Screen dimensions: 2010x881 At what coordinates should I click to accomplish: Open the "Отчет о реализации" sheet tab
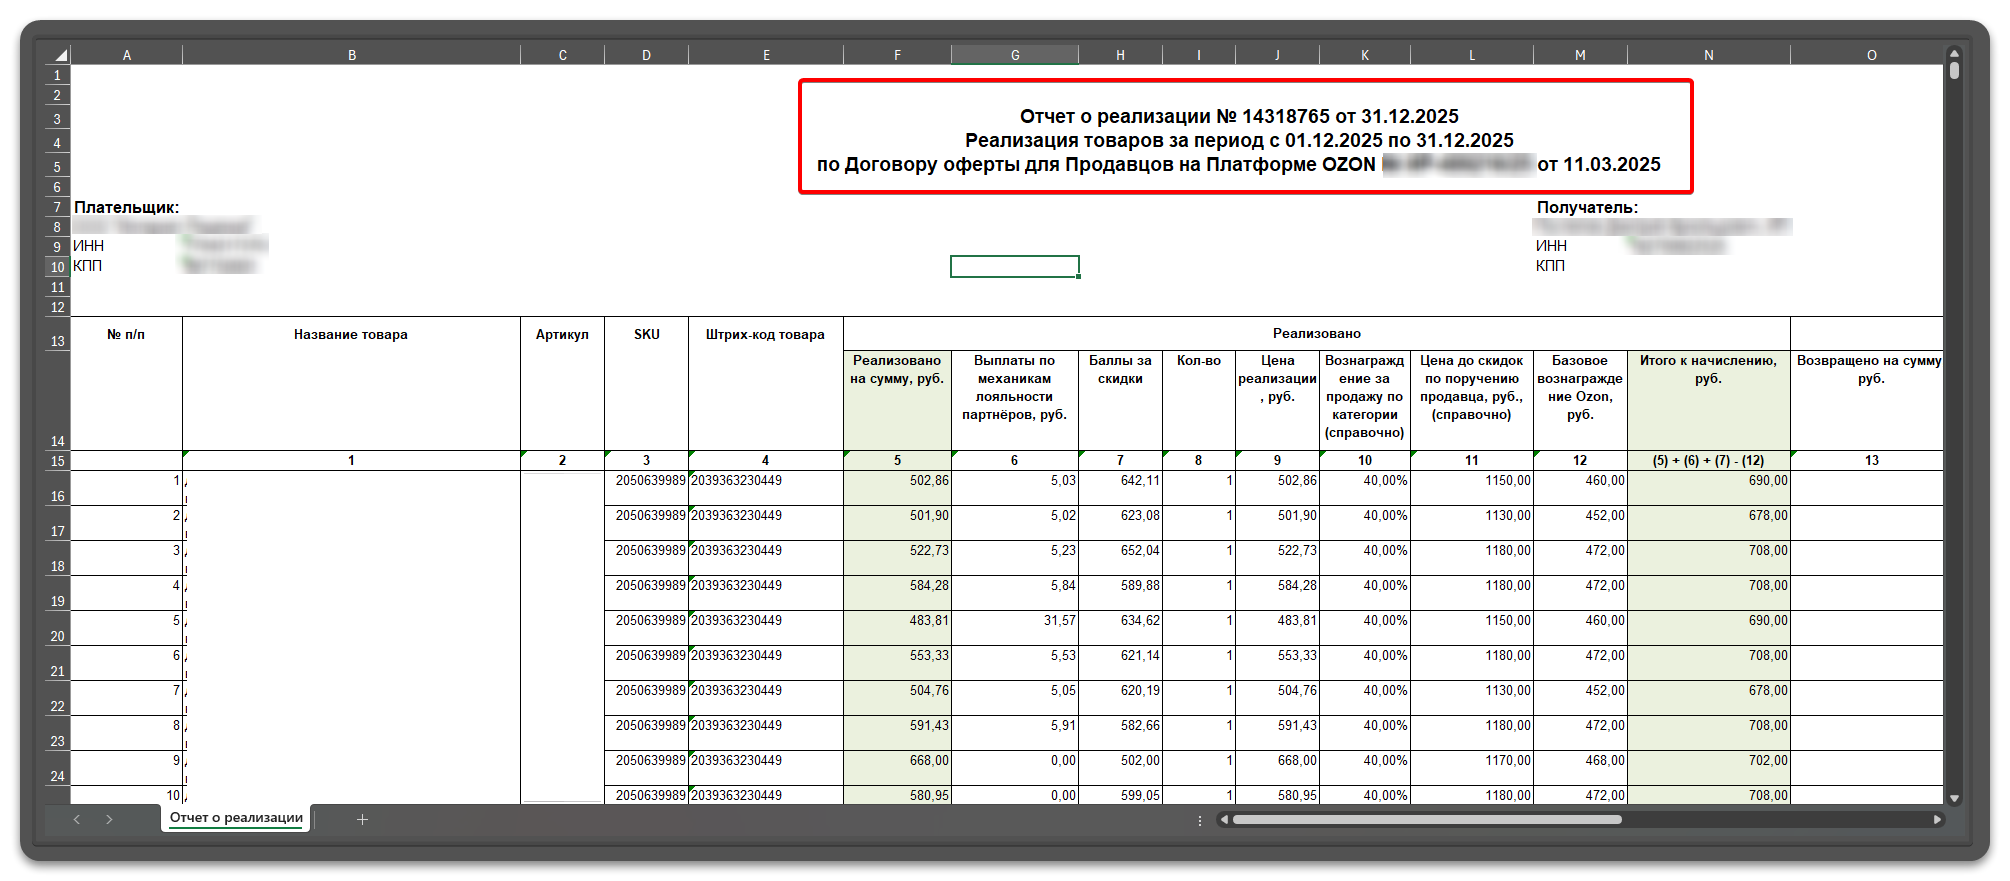236,818
